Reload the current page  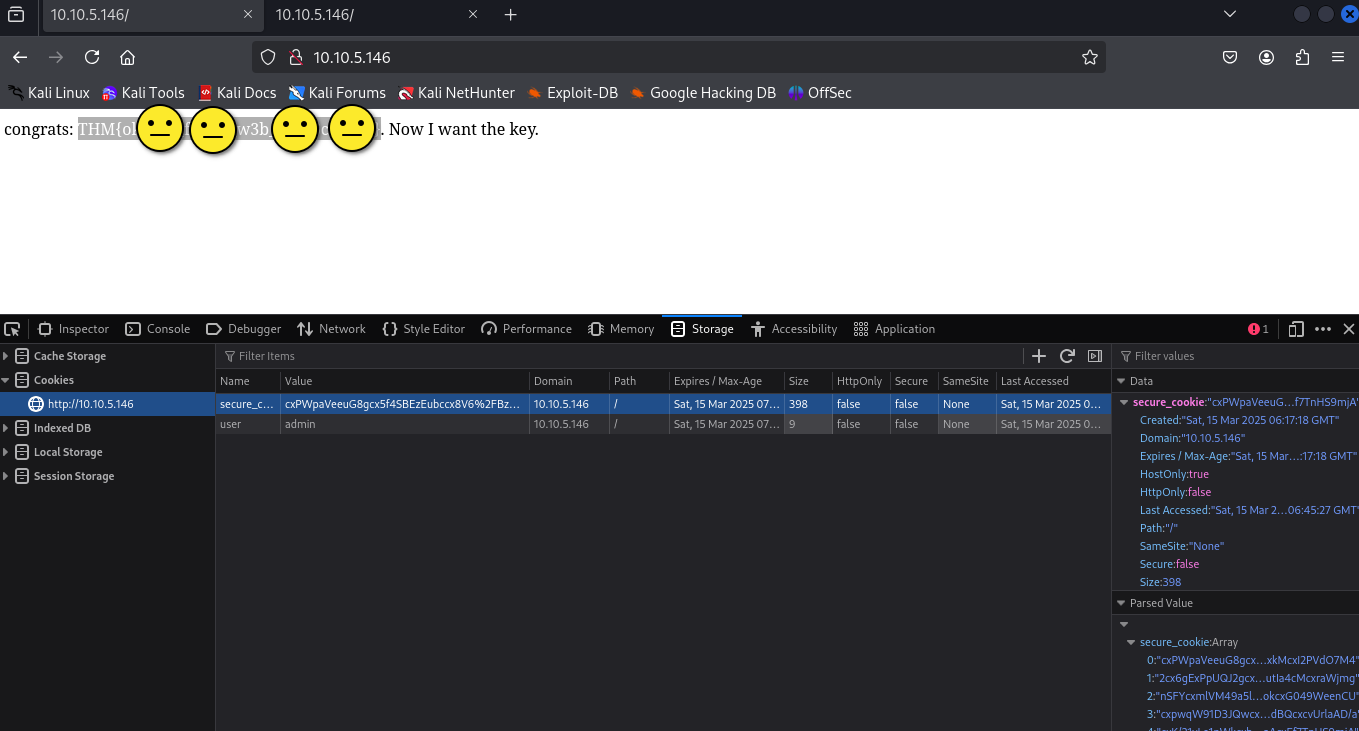(92, 58)
